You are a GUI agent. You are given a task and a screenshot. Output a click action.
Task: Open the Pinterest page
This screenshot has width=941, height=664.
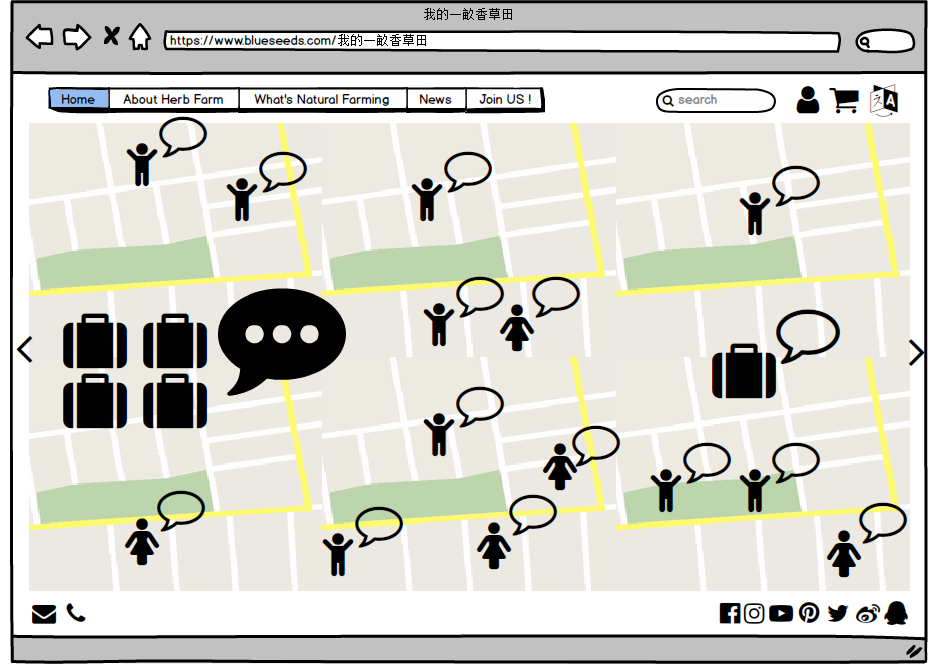pyautogui.click(x=809, y=614)
